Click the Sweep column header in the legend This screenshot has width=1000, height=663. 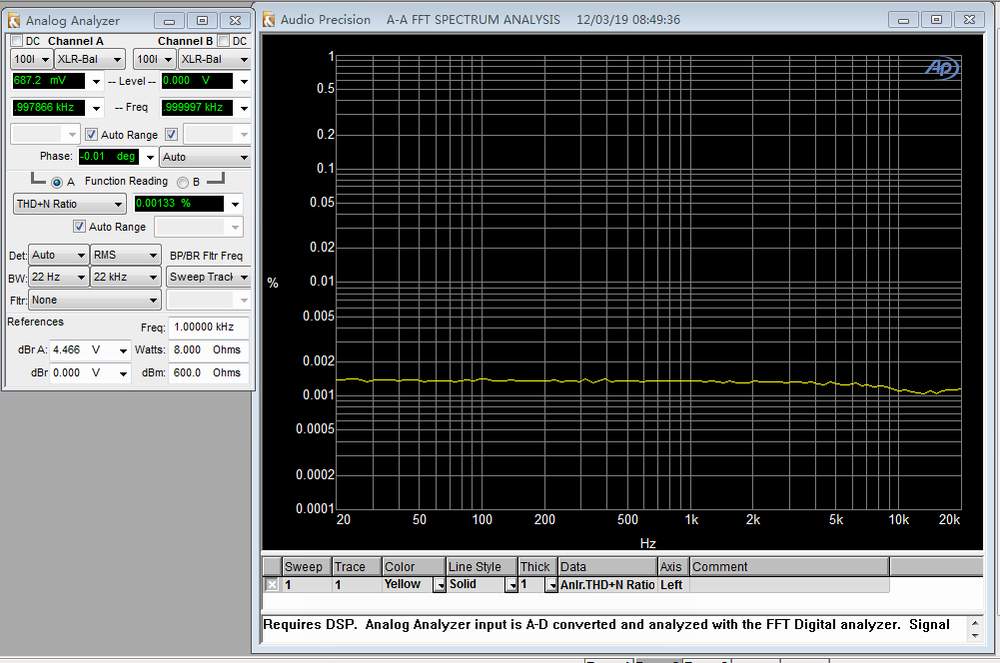pyautogui.click(x=307, y=567)
